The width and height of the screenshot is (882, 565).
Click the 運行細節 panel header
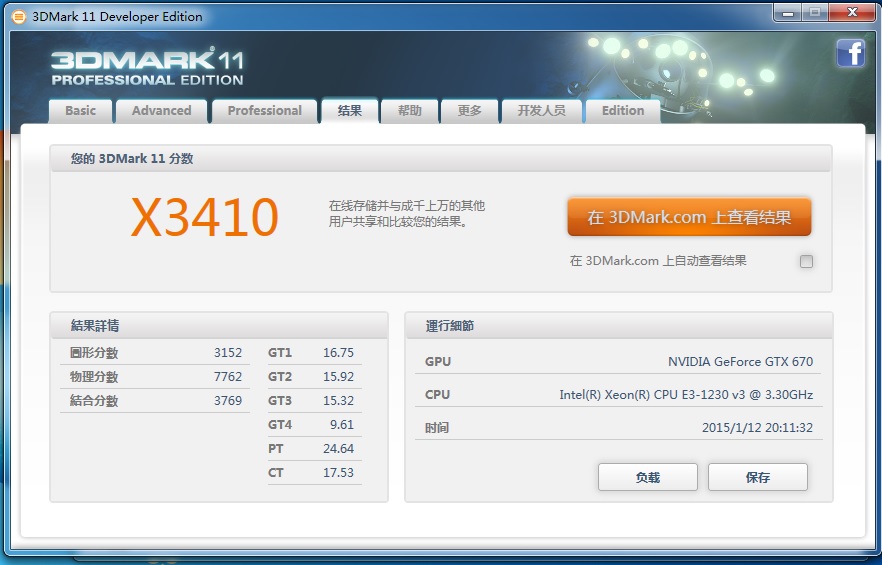[619, 325]
